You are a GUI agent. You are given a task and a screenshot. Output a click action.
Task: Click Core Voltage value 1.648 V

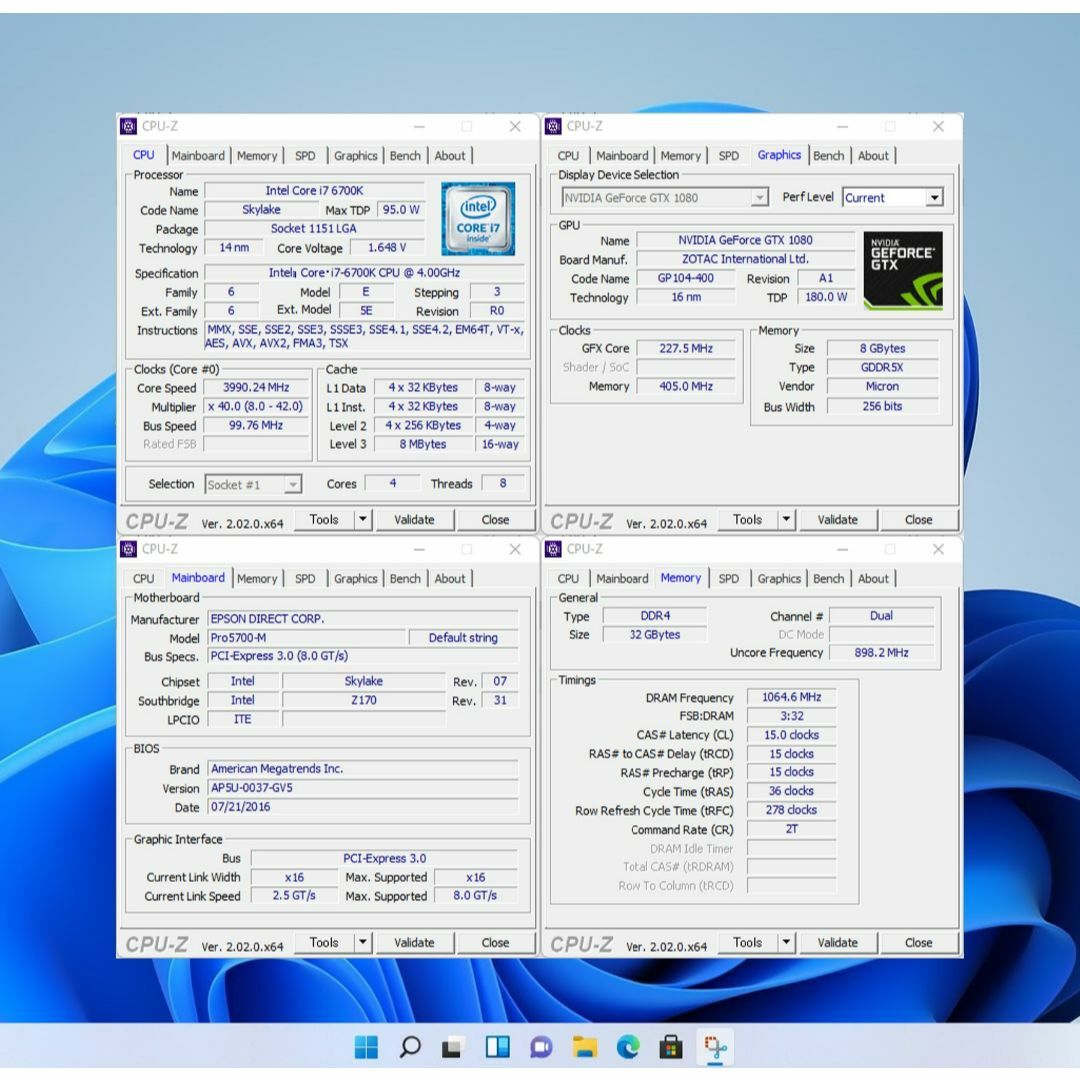(x=387, y=247)
